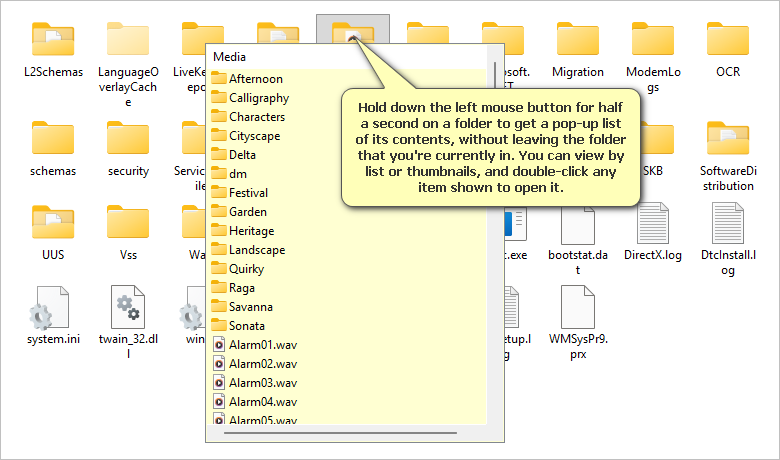
Task: Choose the Savanna folder in the list
Action: pos(249,307)
